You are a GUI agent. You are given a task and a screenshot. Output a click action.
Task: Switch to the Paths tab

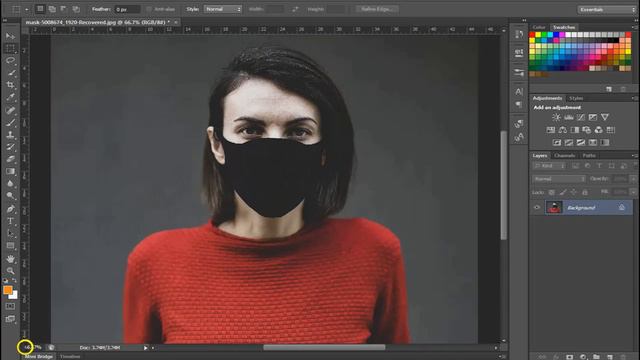589,156
